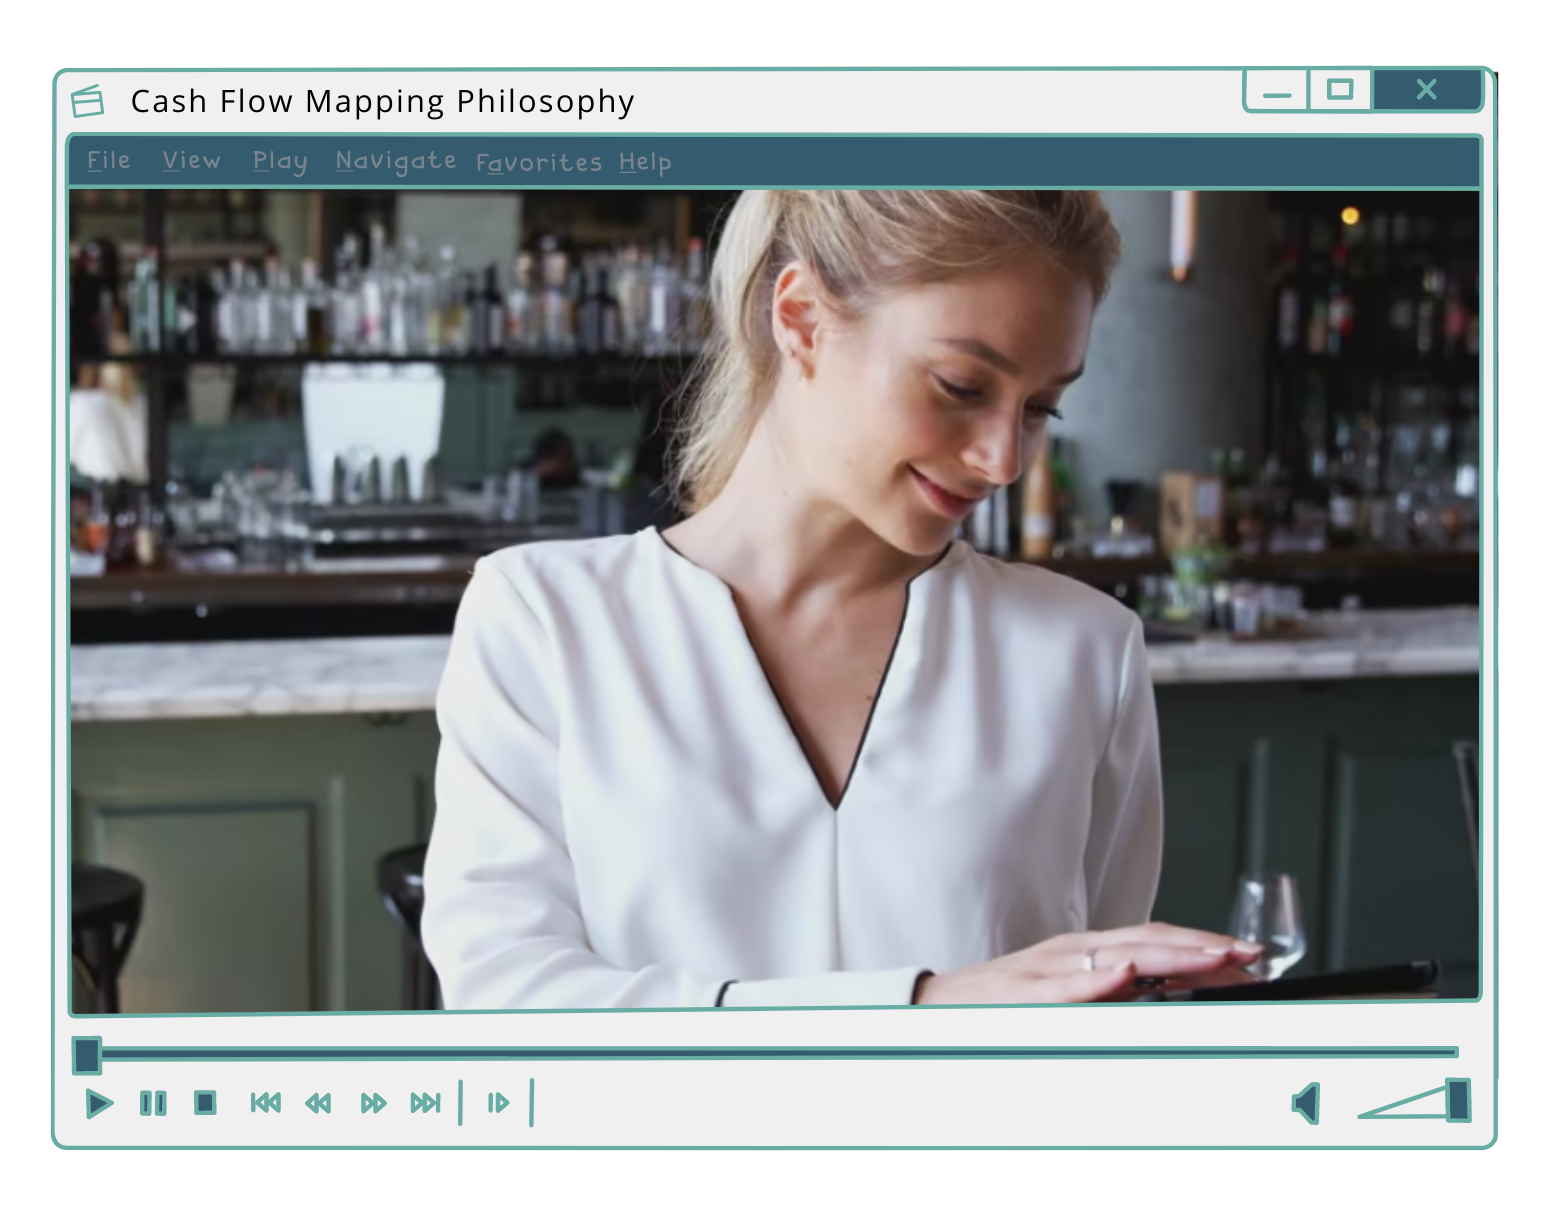This screenshot has height=1213, width=1545.
Task: Open the File menu
Action: [108, 161]
